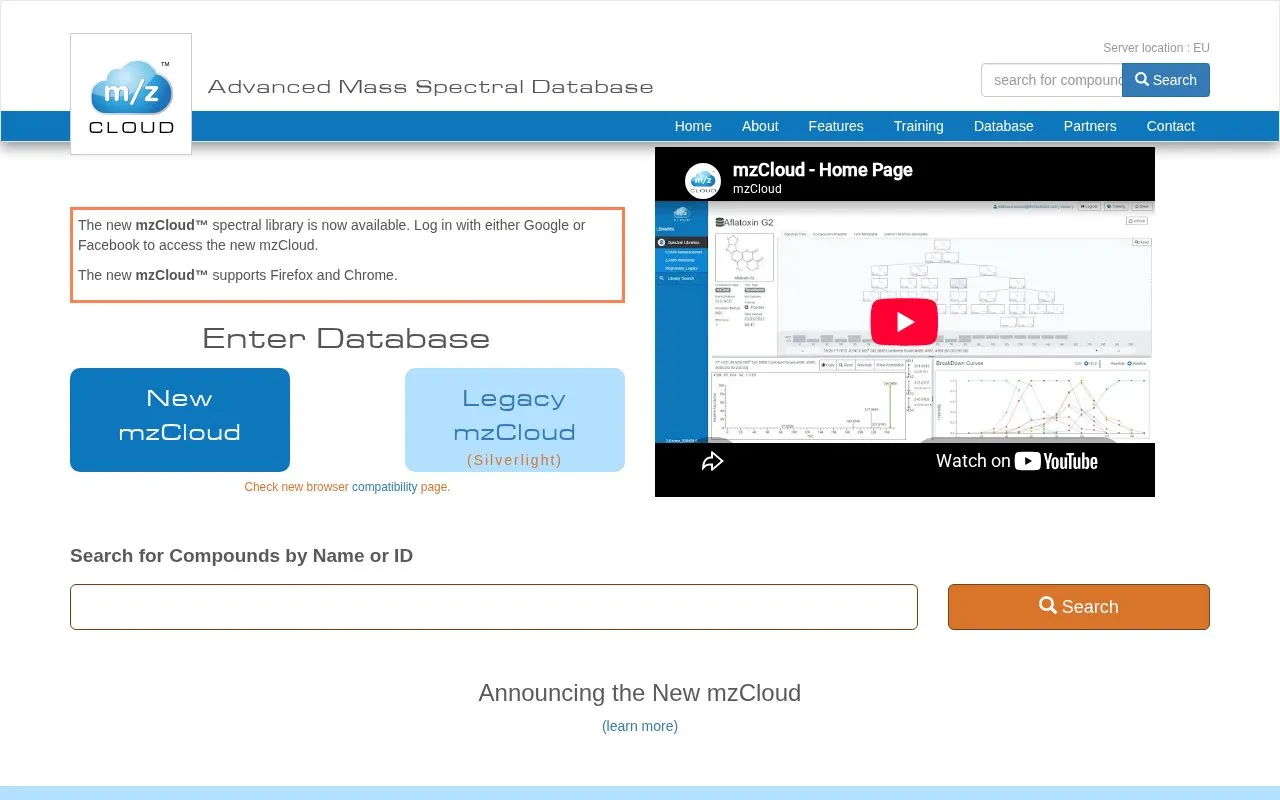The height and width of the screenshot is (800, 1280).
Task: Open Watch on YouTube link
Action: point(1016,461)
